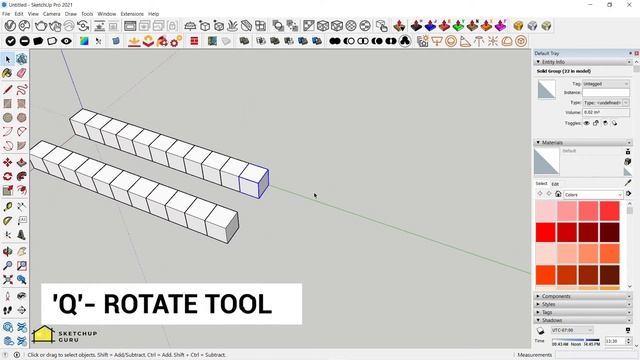640x360 pixels.
Task: Click the V-Ray teapot Render icon
Action: coord(40,26)
